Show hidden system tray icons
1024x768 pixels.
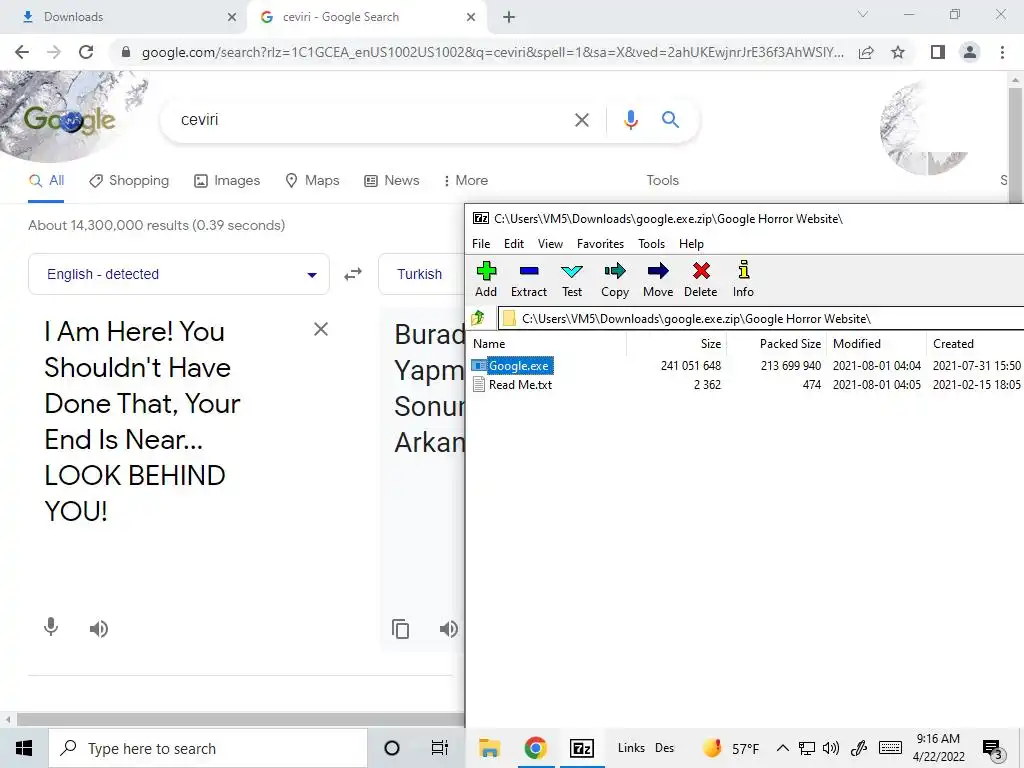tap(782, 748)
